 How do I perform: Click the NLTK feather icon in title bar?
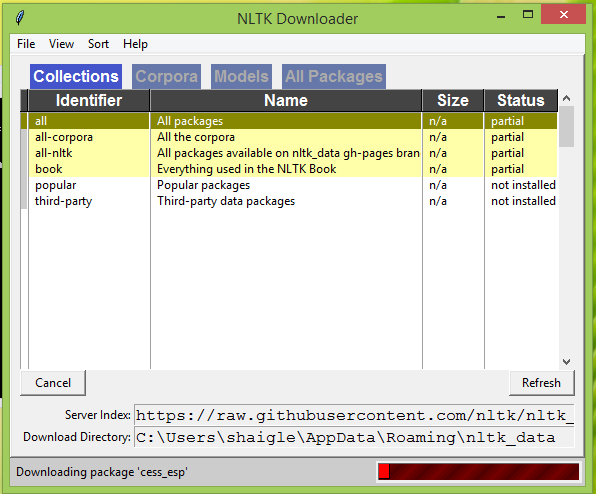[x=20, y=17]
